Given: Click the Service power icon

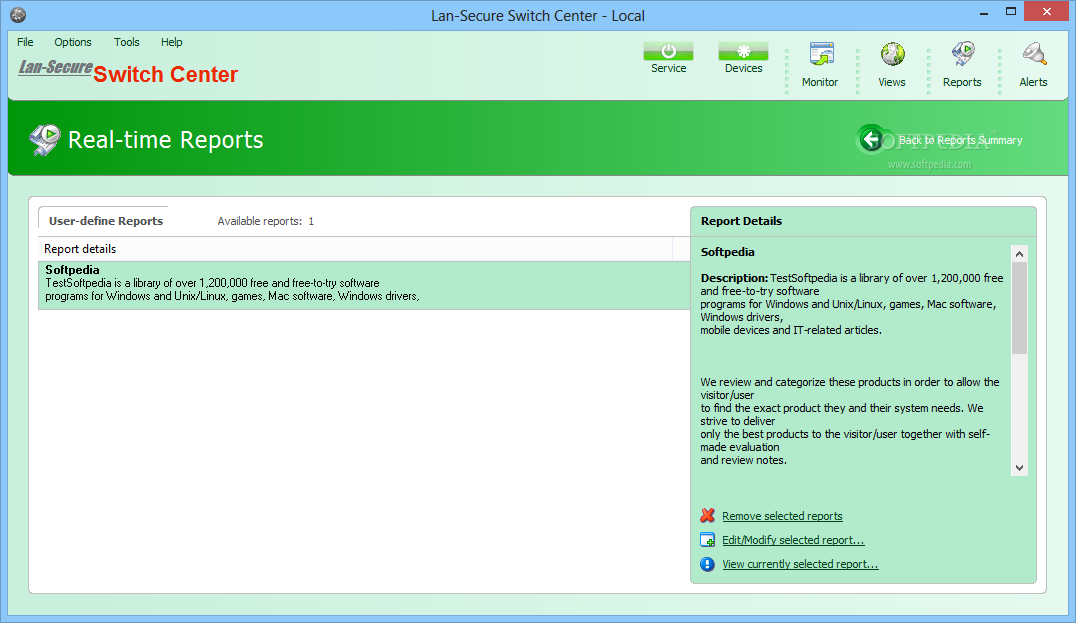Looking at the screenshot, I should pyautogui.click(x=668, y=51).
